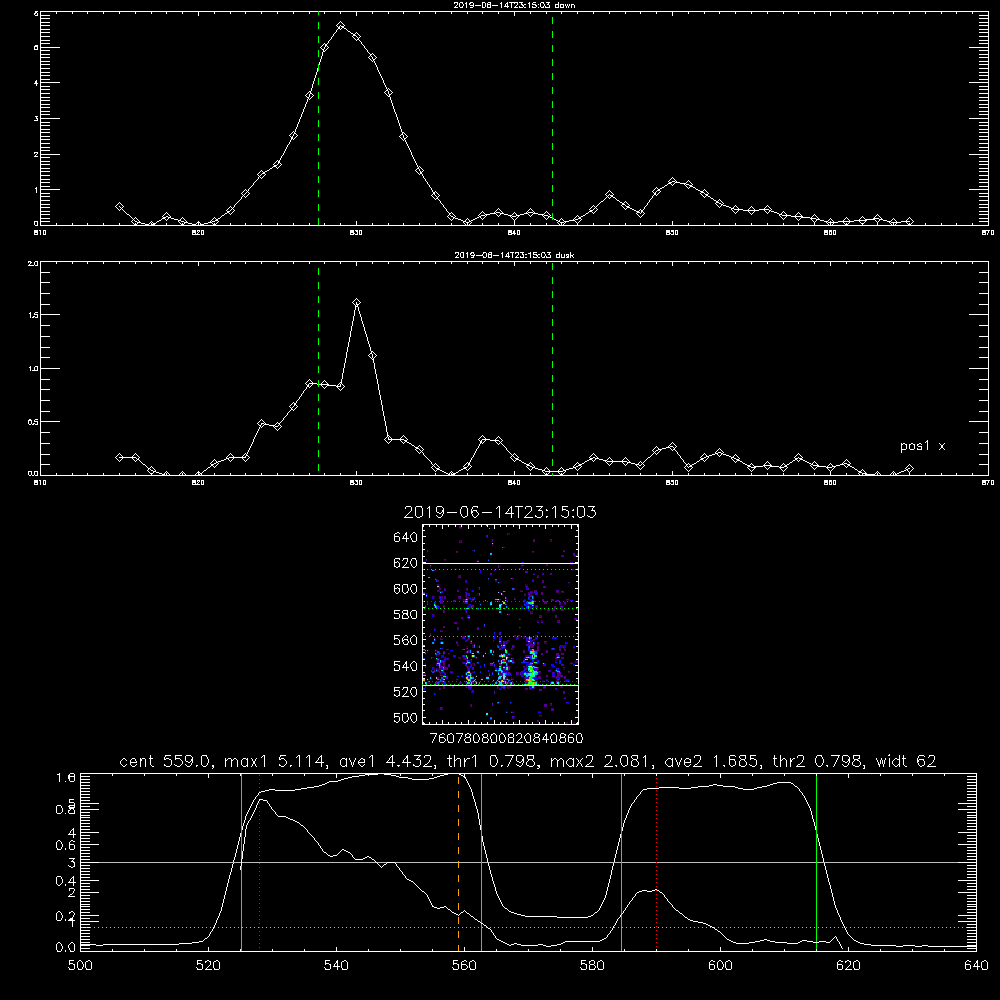Viewport: 1000px width, 1000px height.
Task: Click 'max2 2.081' in the stats line
Action: point(597,761)
